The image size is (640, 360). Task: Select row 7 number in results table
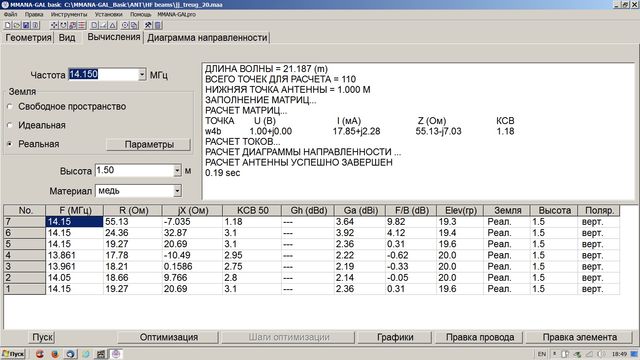coord(24,222)
